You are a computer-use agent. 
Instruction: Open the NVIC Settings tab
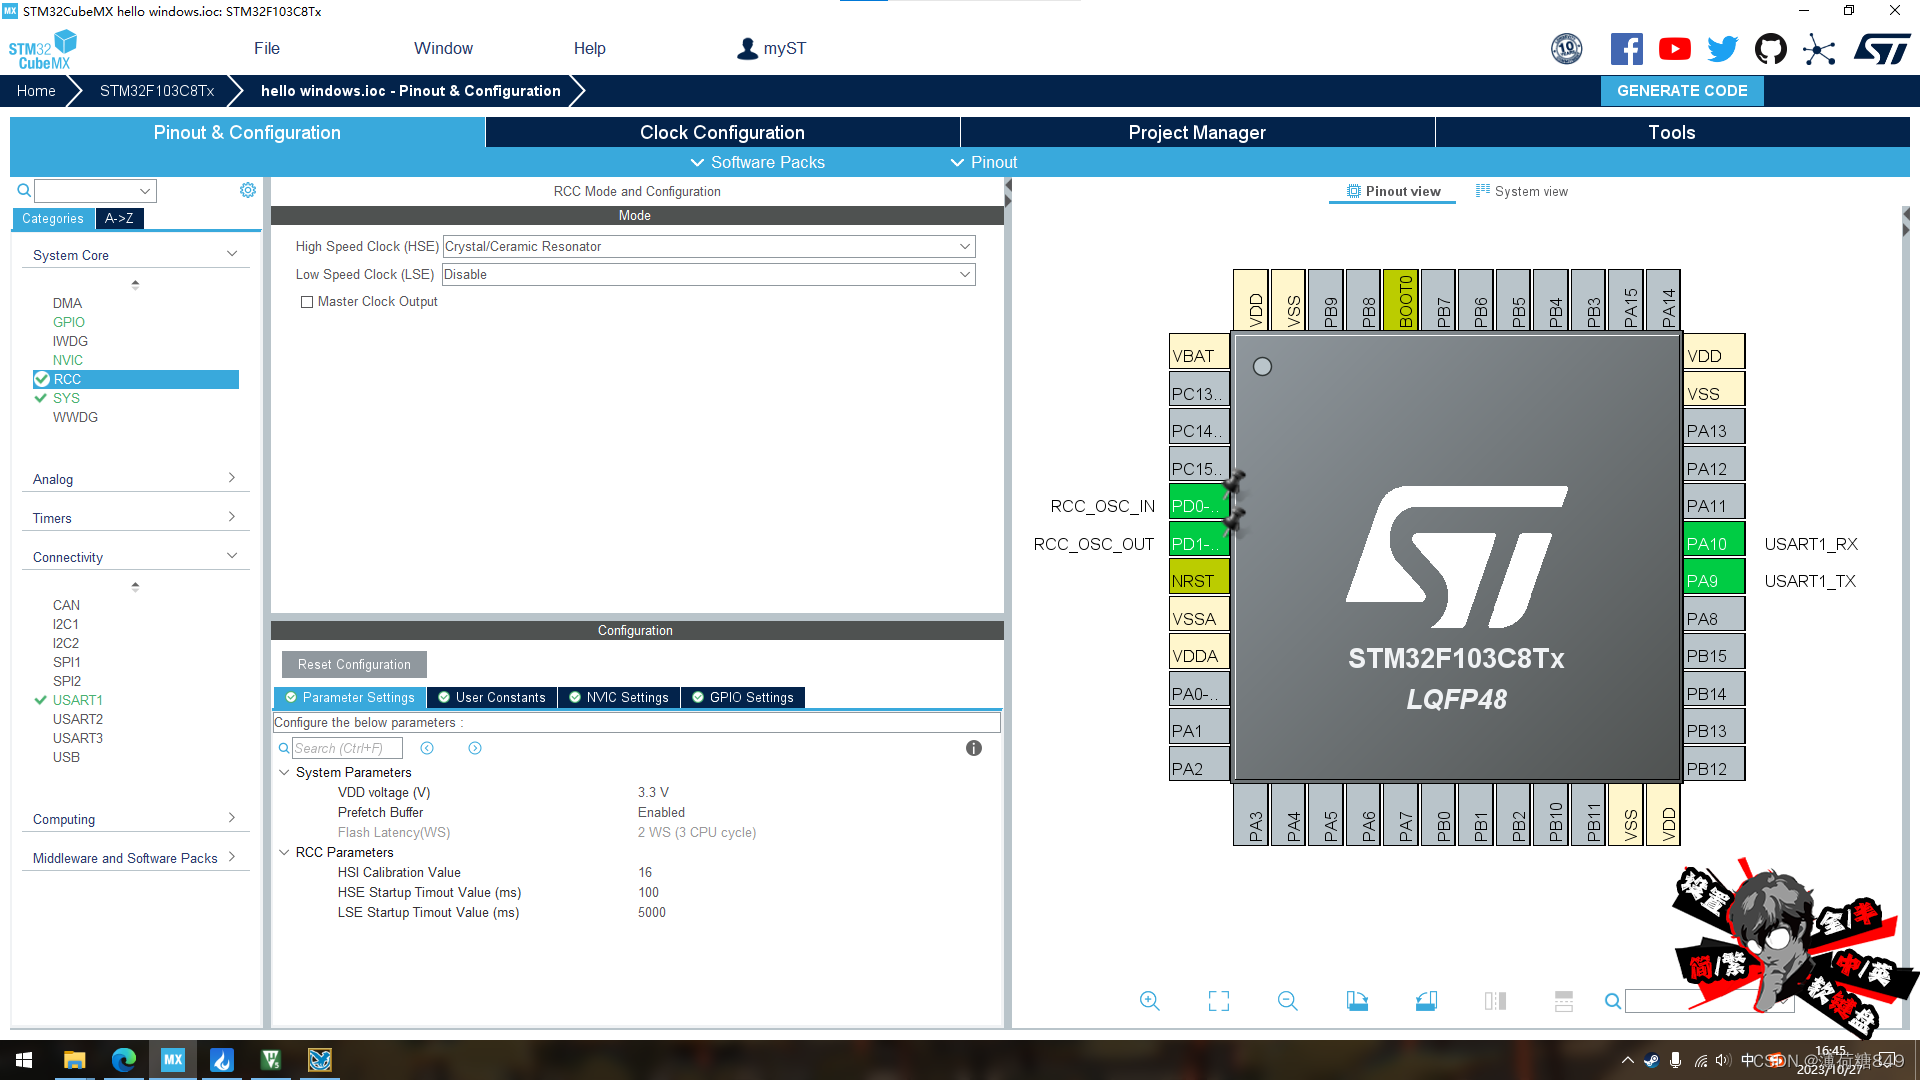[x=619, y=697]
